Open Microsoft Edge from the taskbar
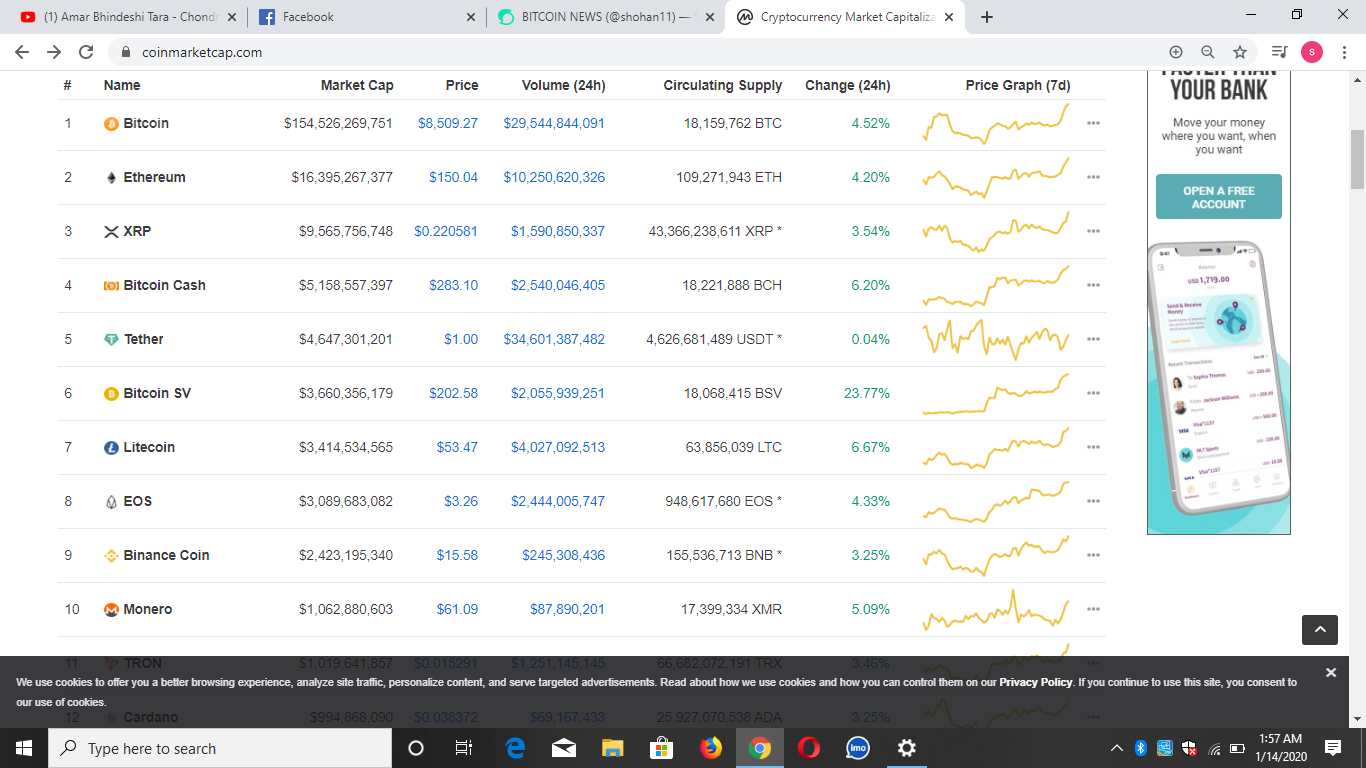Viewport: 1366px width, 768px height. (515, 748)
